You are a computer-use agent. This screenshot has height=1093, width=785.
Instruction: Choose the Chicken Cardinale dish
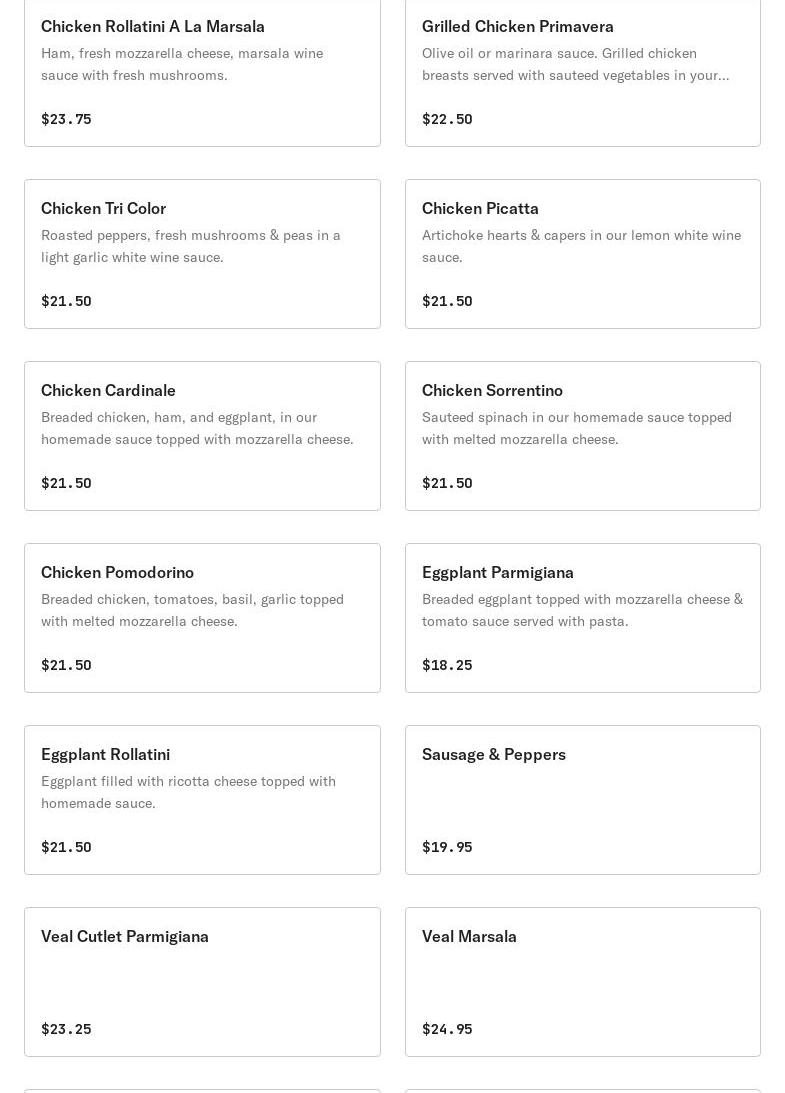pos(108,391)
